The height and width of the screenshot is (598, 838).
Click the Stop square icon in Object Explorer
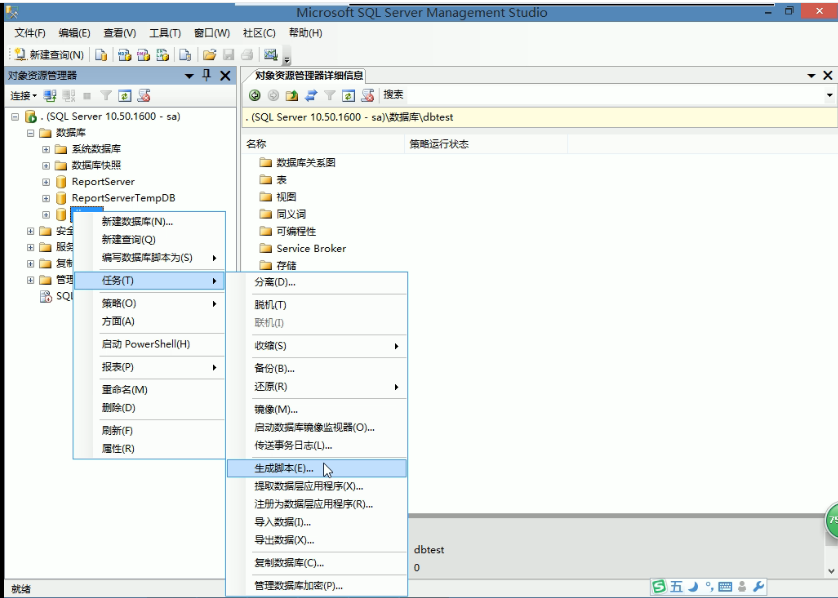pos(87,96)
